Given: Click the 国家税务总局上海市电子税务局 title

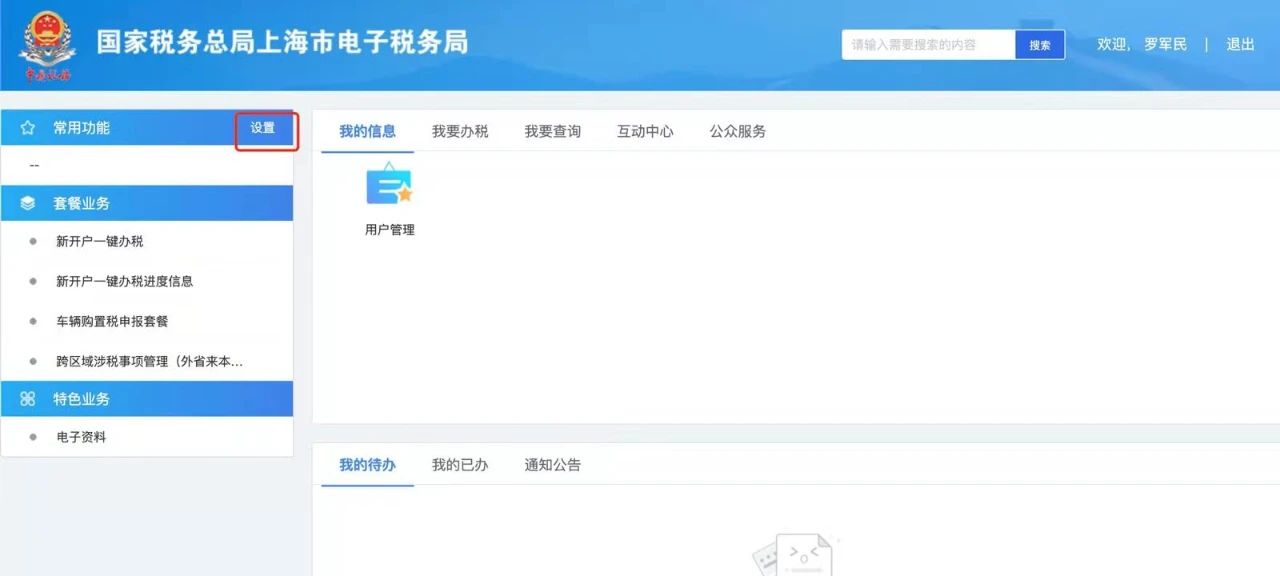Looking at the screenshot, I should coord(282,43).
